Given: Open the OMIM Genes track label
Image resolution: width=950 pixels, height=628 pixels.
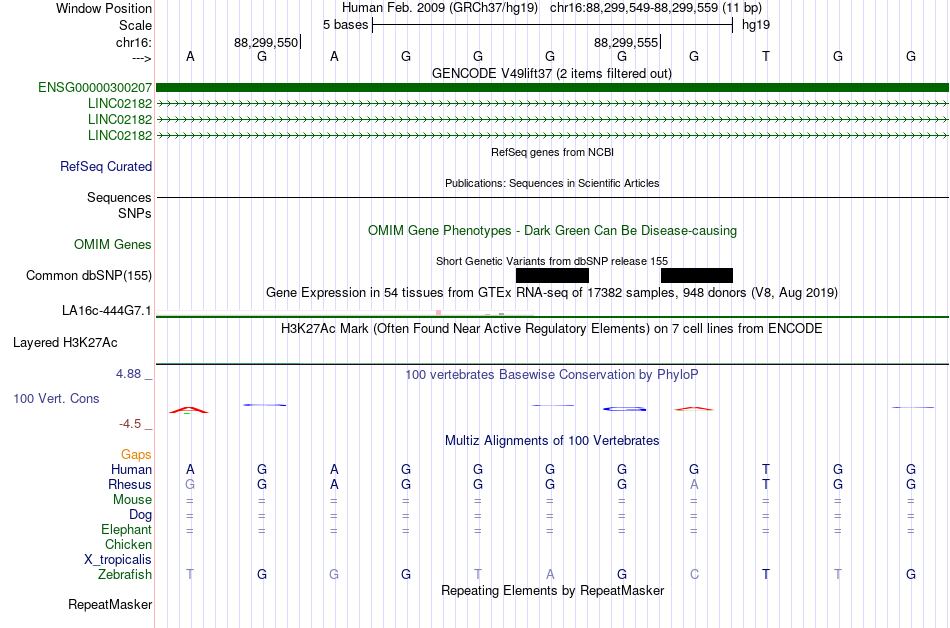Looking at the screenshot, I should click(113, 245).
